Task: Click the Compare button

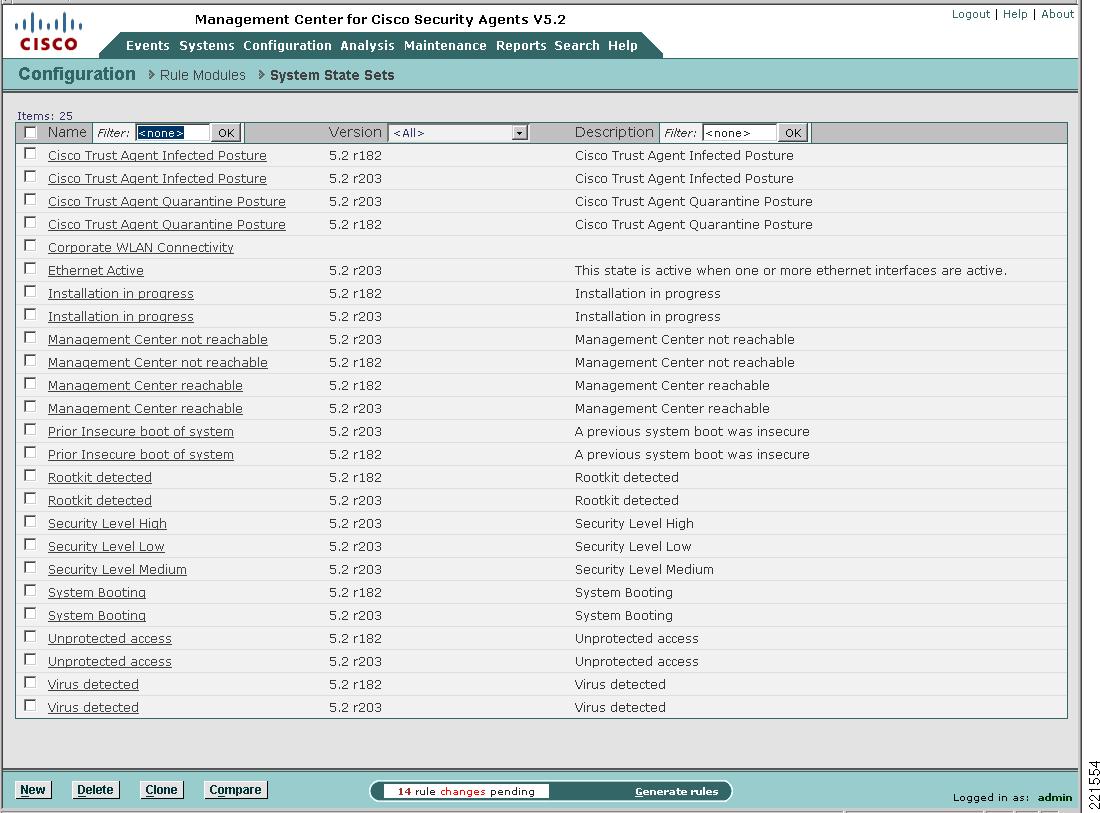Action: point(236,790)
